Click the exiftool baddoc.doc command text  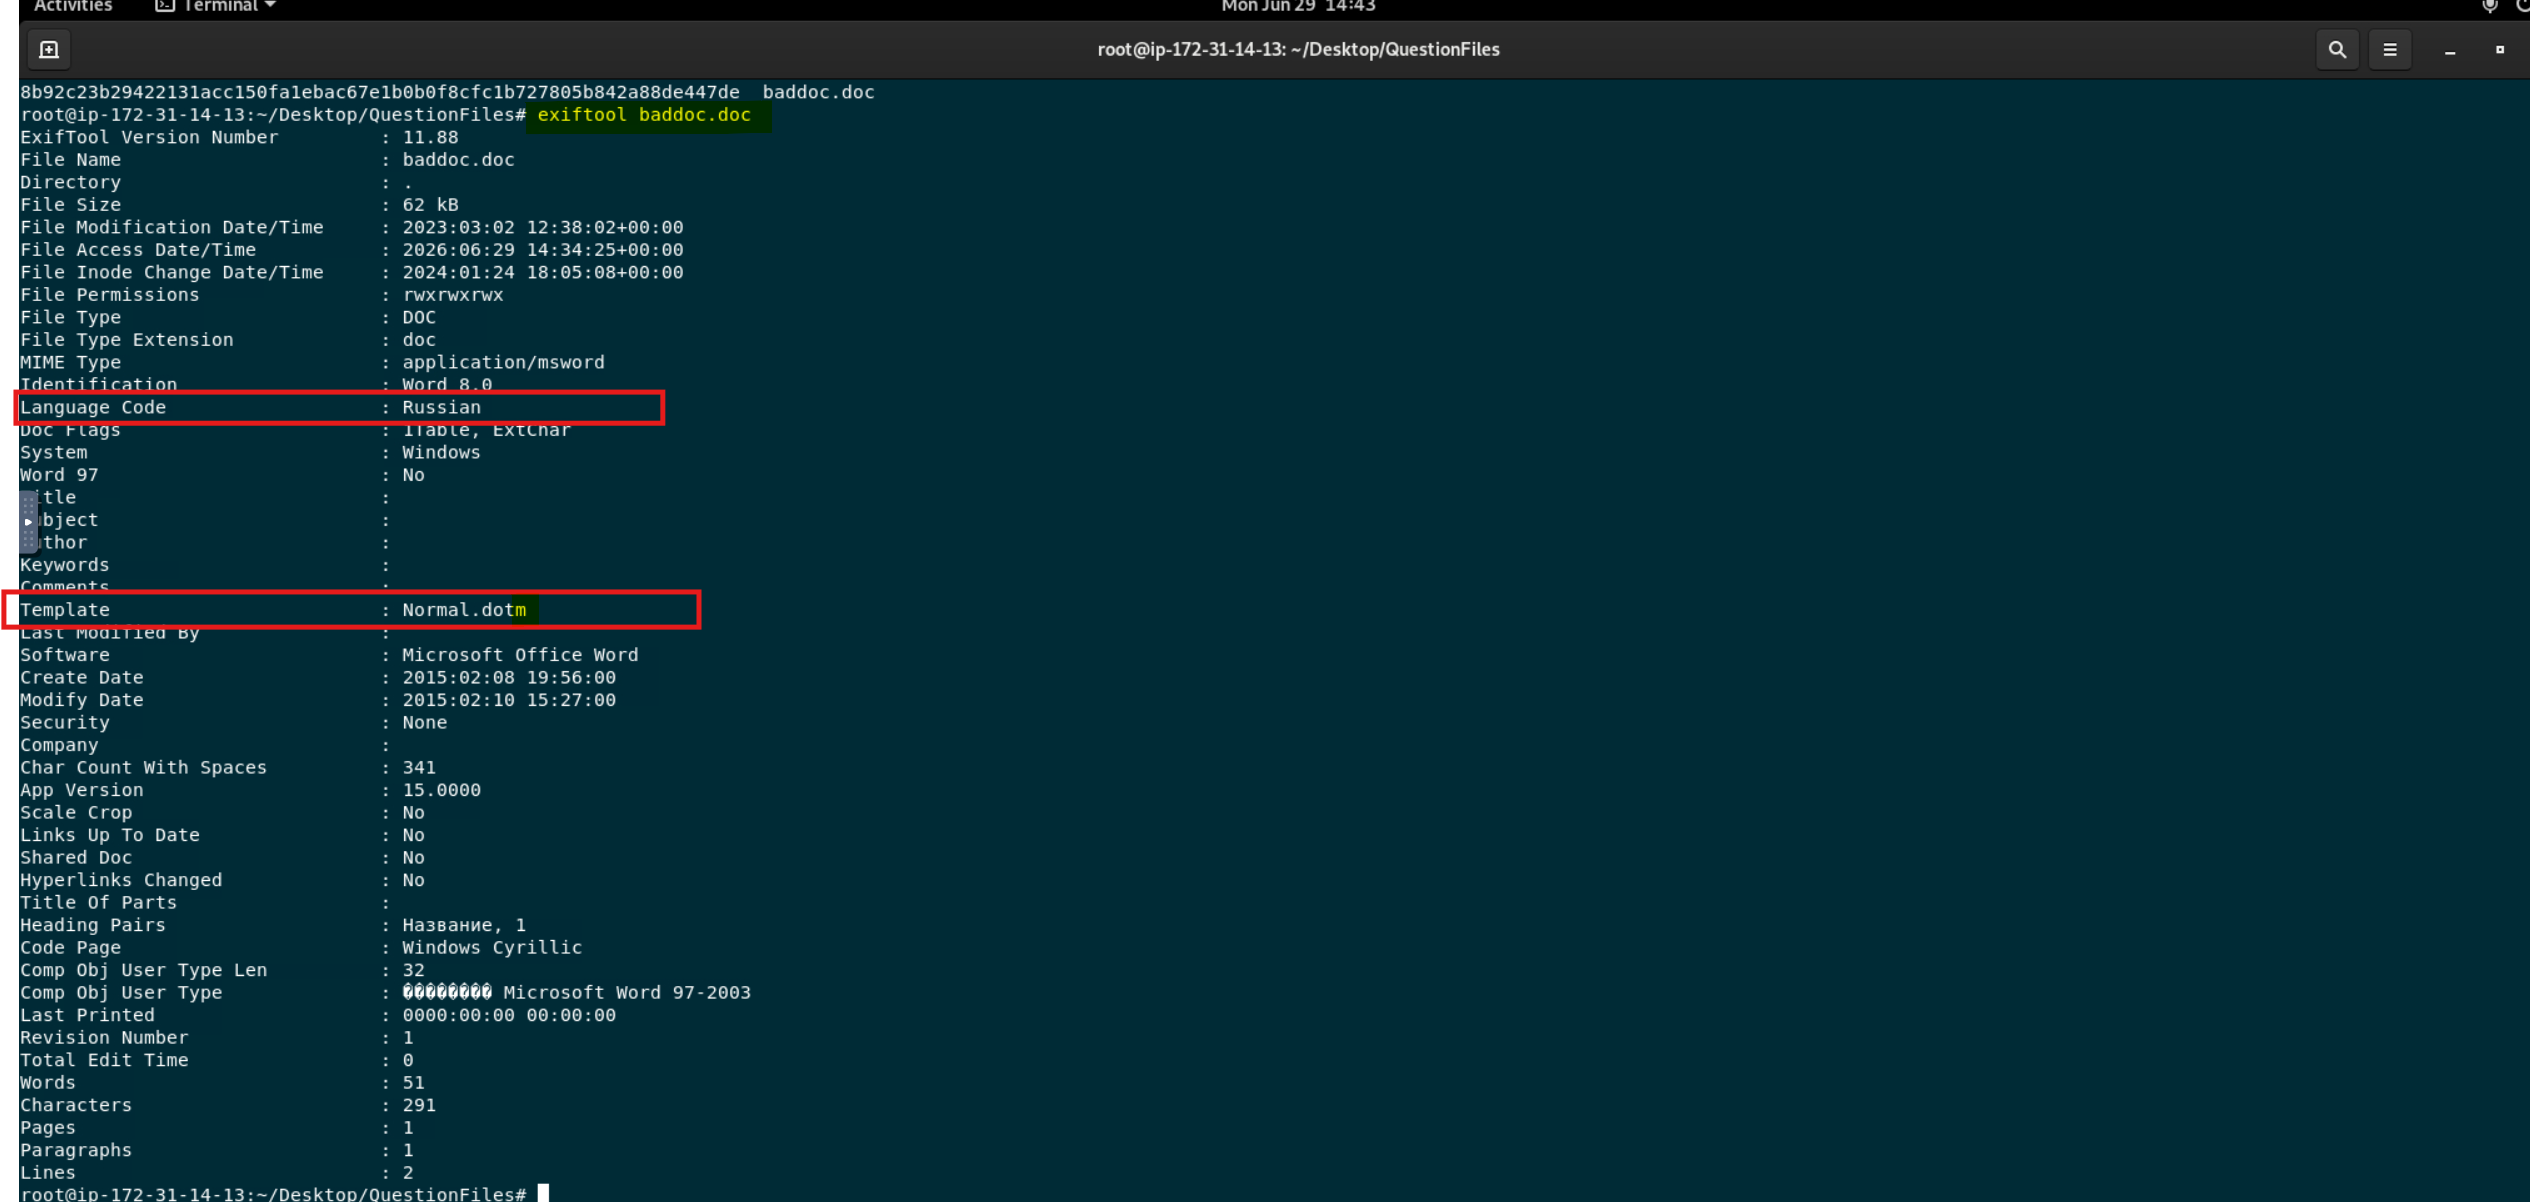644,114
